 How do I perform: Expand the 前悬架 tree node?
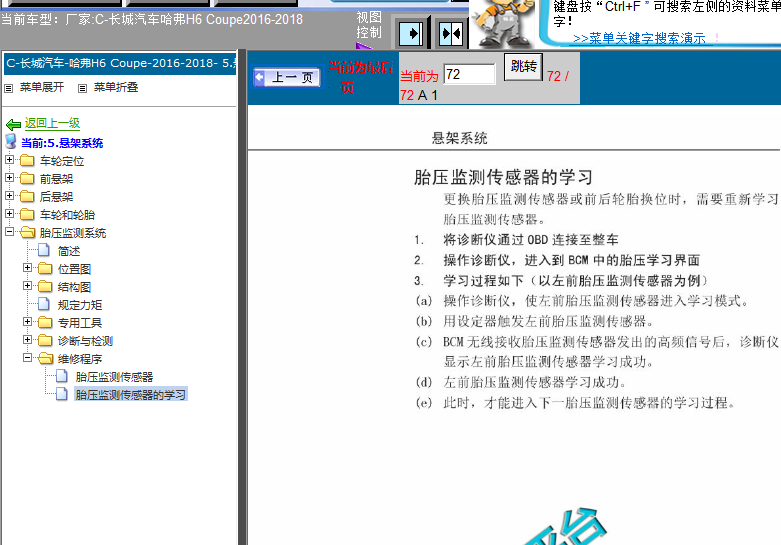click(x=9, y=178)
